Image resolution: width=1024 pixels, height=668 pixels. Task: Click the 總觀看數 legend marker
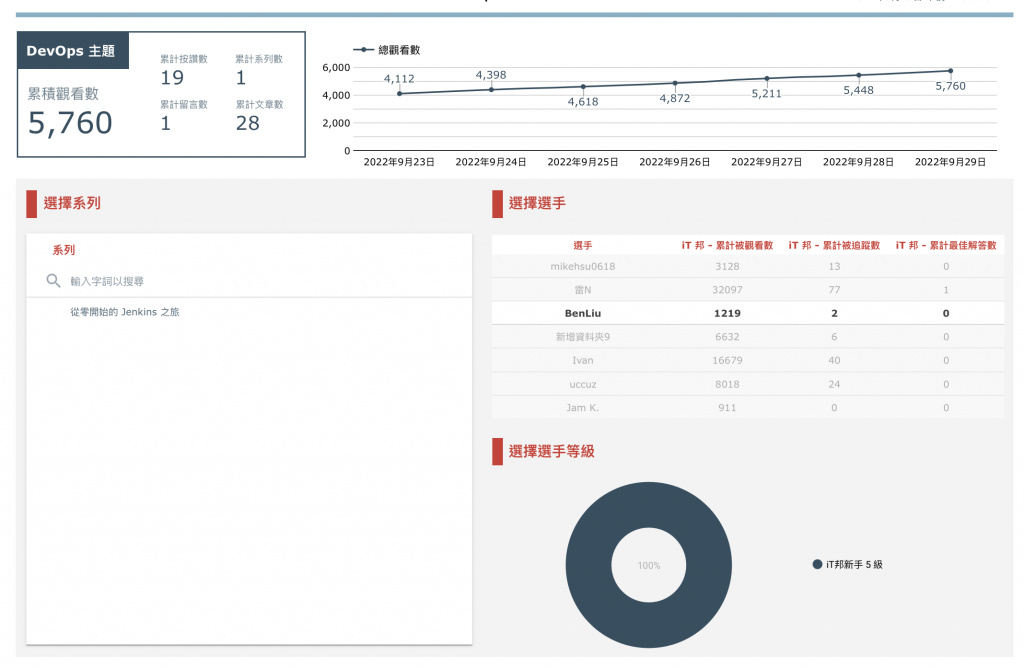pyautogui.click(x=363, y=50)
